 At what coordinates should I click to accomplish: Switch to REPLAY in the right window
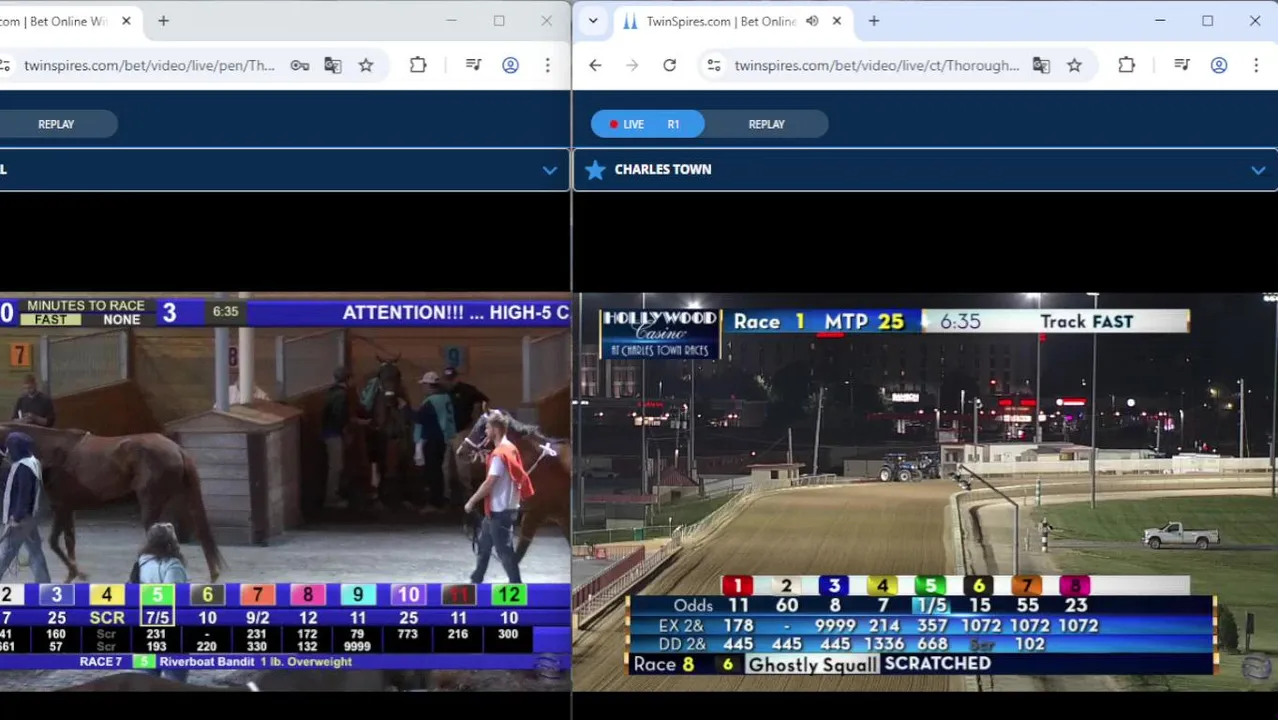[x=767, y=124]
